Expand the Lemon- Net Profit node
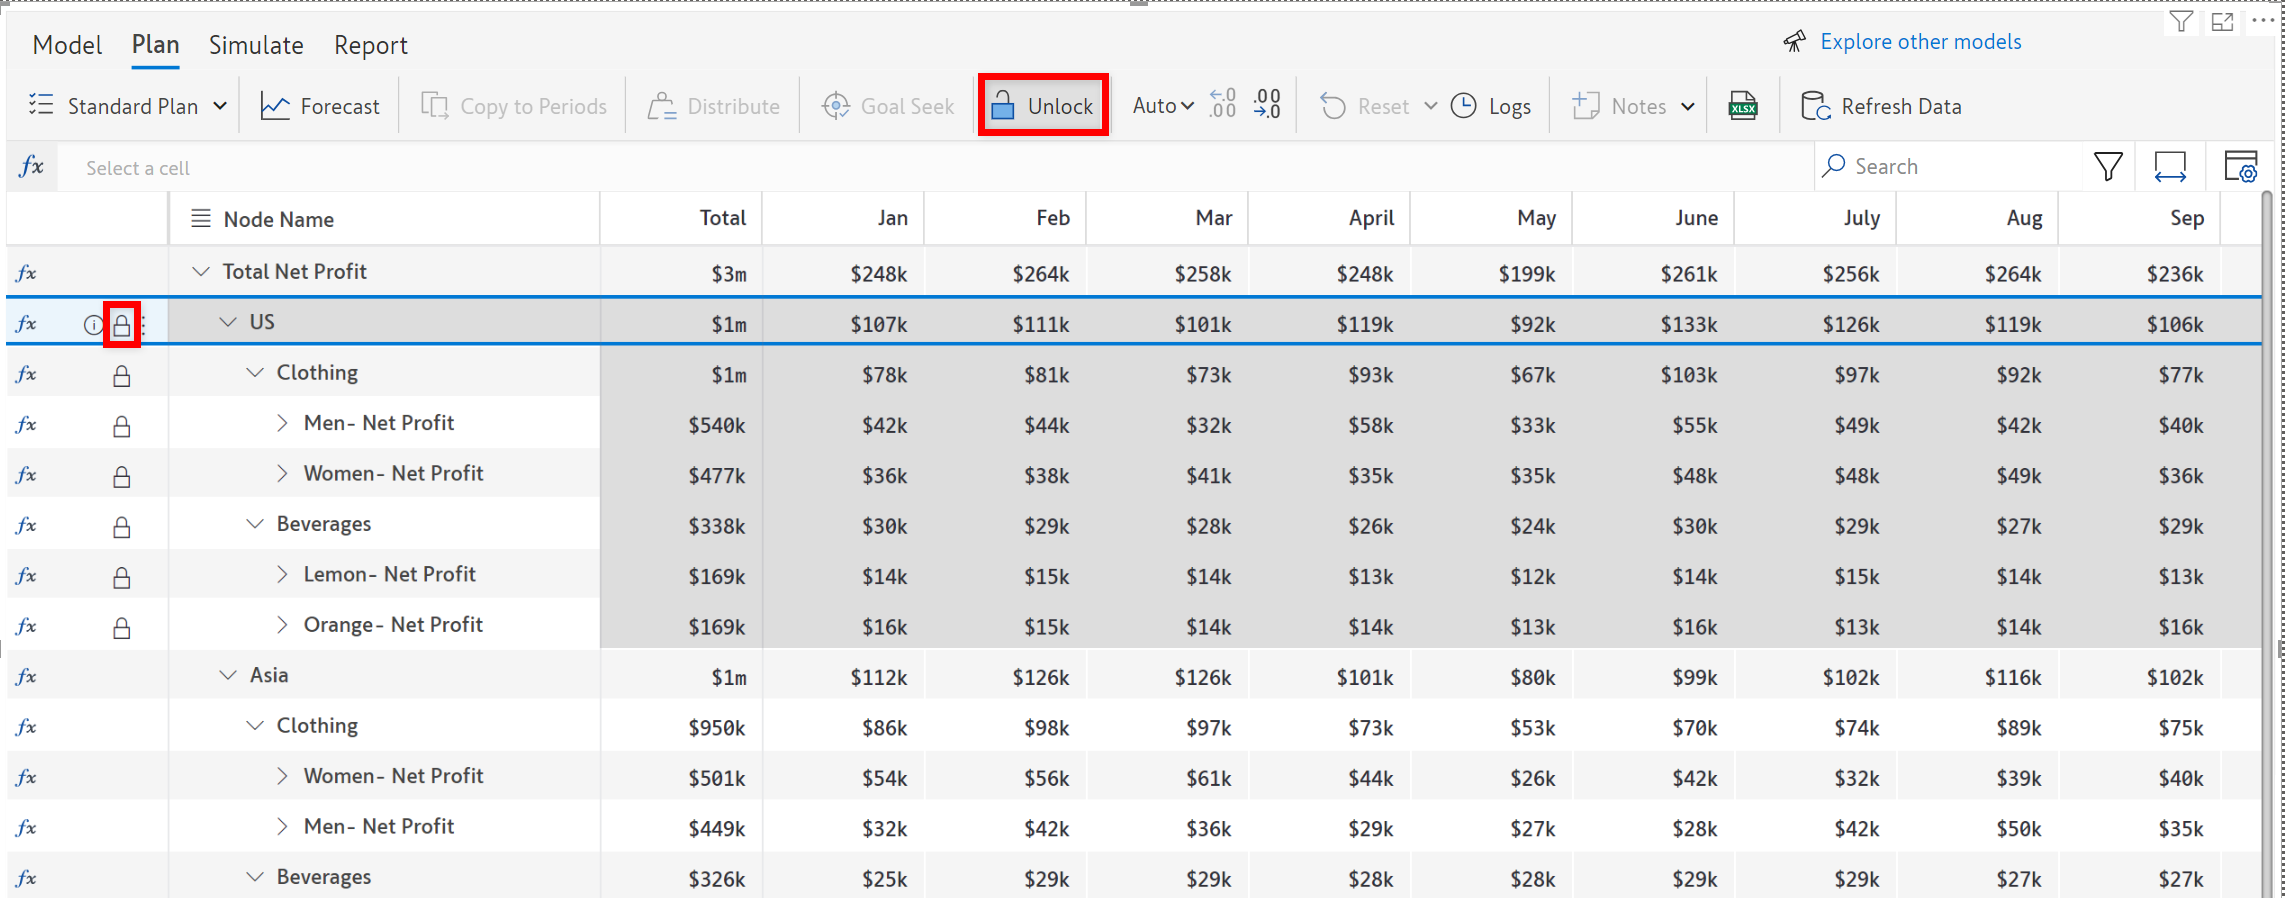Image resolution: width=2285 pixels, height=898 pixels. [x=282, y=574]
